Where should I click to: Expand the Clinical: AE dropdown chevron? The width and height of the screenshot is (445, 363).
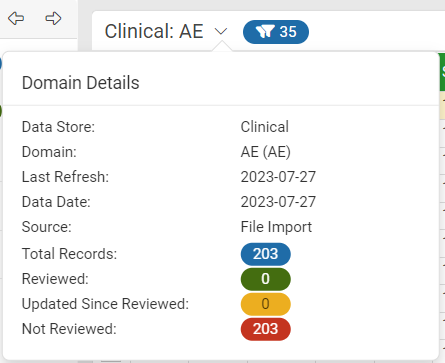tap(221, 32)
